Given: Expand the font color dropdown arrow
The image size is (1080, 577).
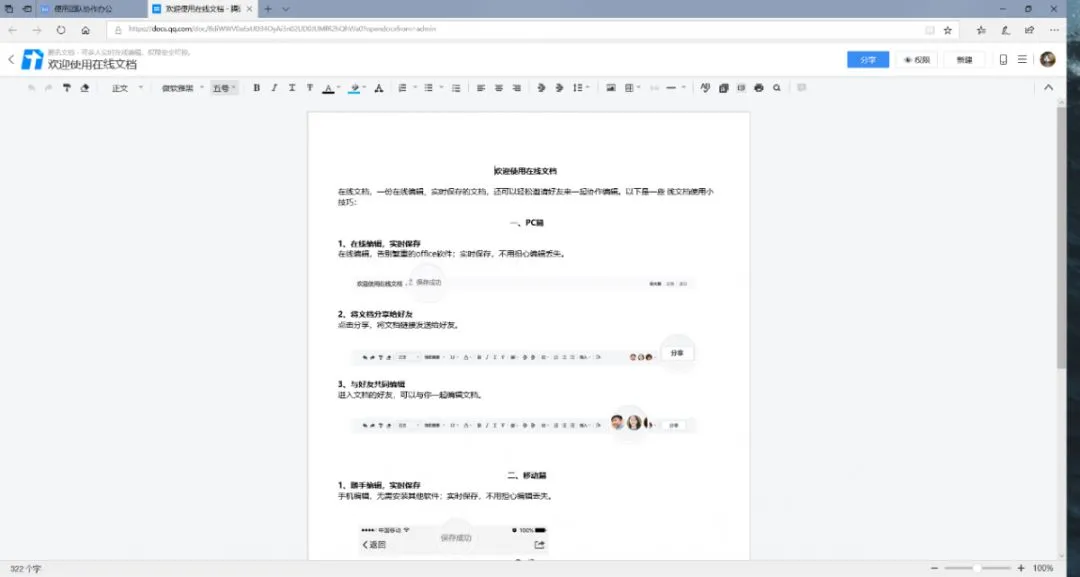Looking at the screenshot, I should pyautogui.click(x=339, y=88).
